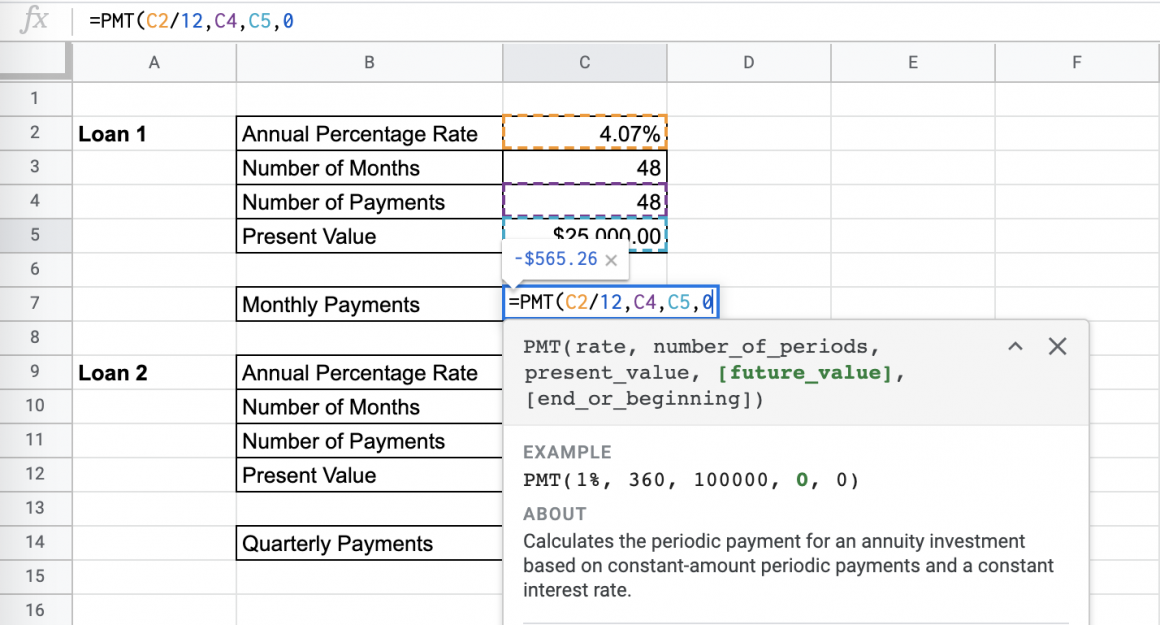Select the 4.07% rate cell
This screenshot has height=625, width=1160.
(x=584, y=133)
